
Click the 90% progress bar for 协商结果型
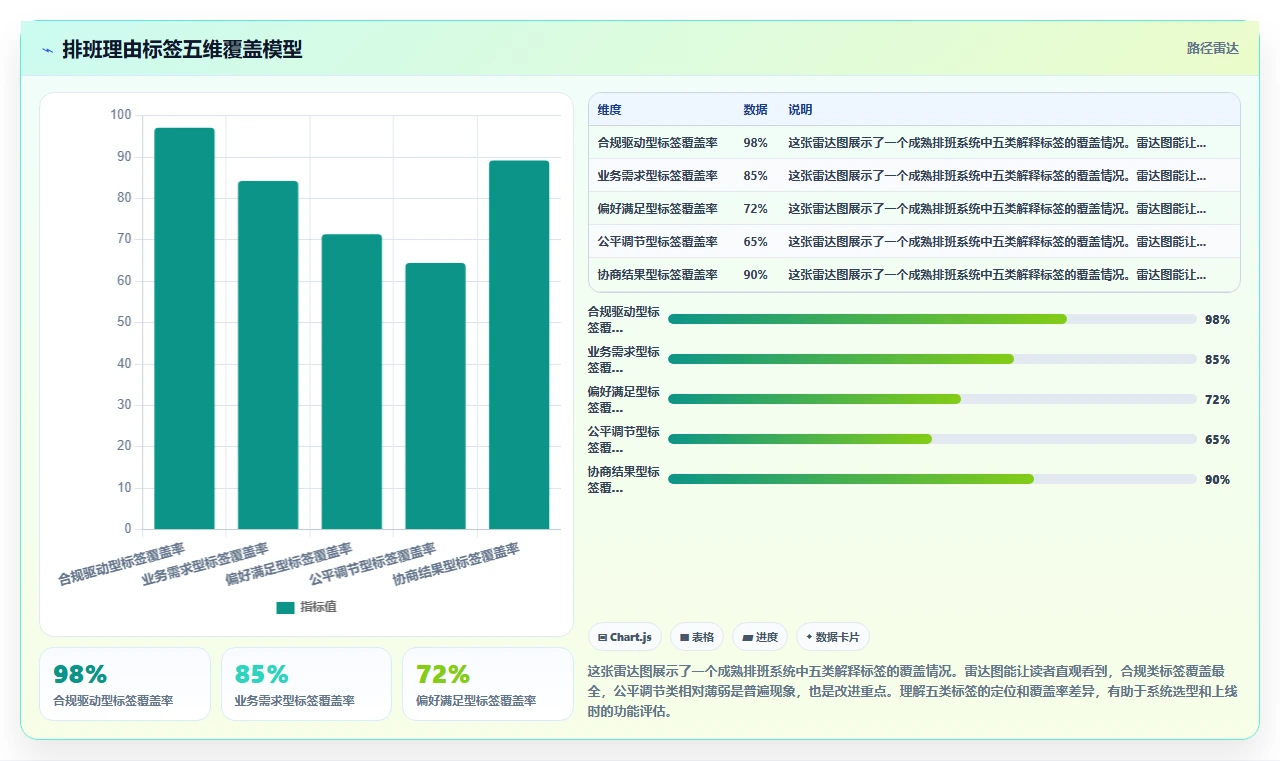pos(932,479)
